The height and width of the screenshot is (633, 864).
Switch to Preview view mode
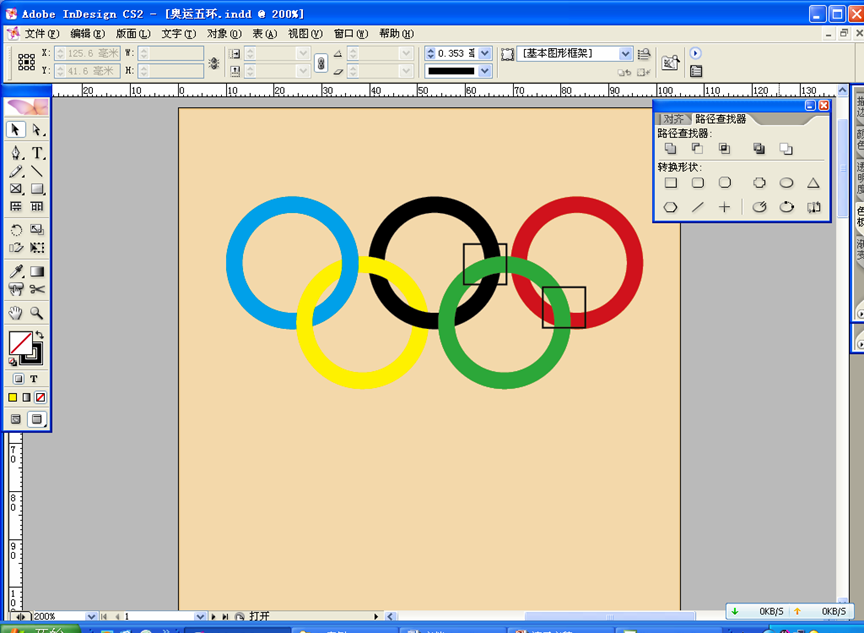pyautogui.click(x=37, y=419)
